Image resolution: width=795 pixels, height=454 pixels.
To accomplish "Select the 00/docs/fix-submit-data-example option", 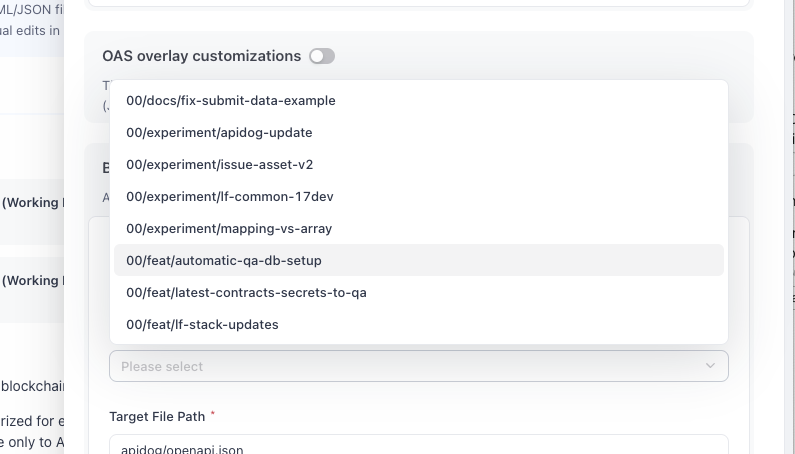I will point(231,101).
